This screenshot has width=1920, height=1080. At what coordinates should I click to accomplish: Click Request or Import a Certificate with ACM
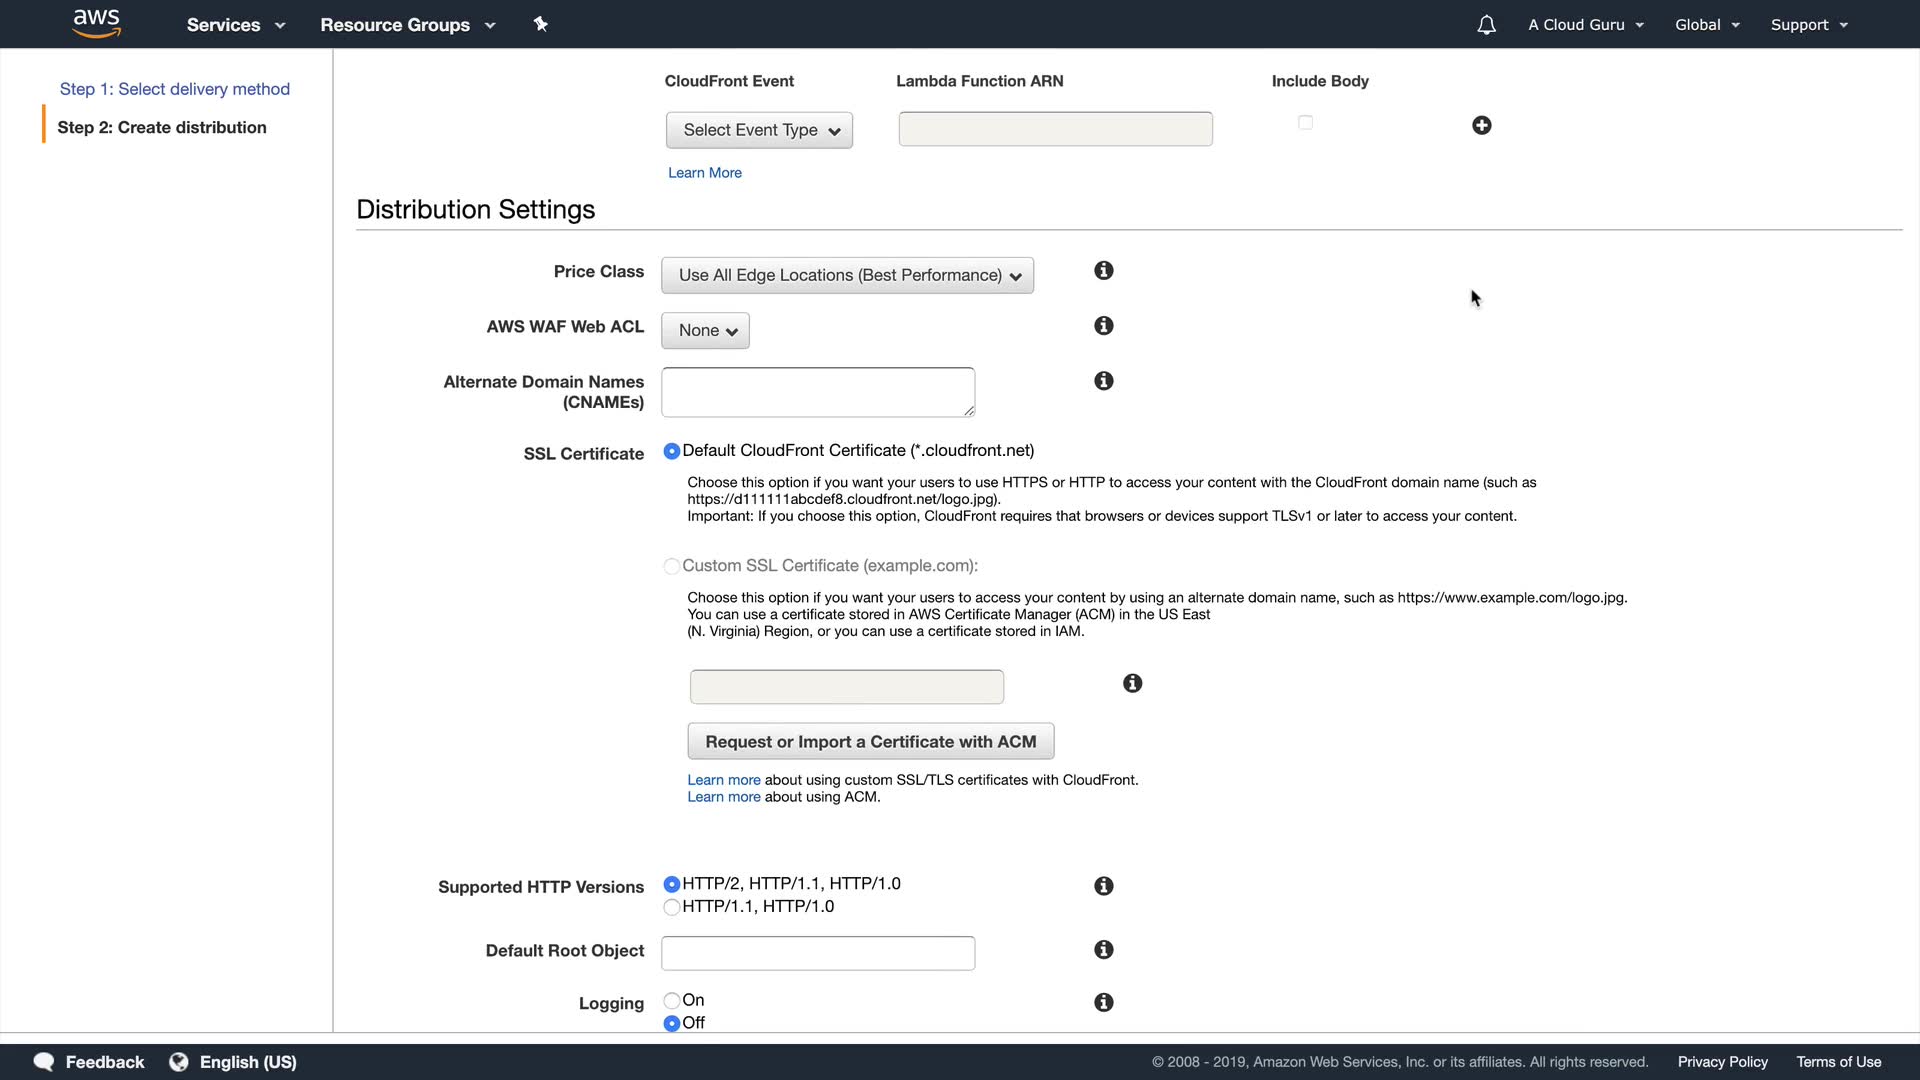pos(870,742)
